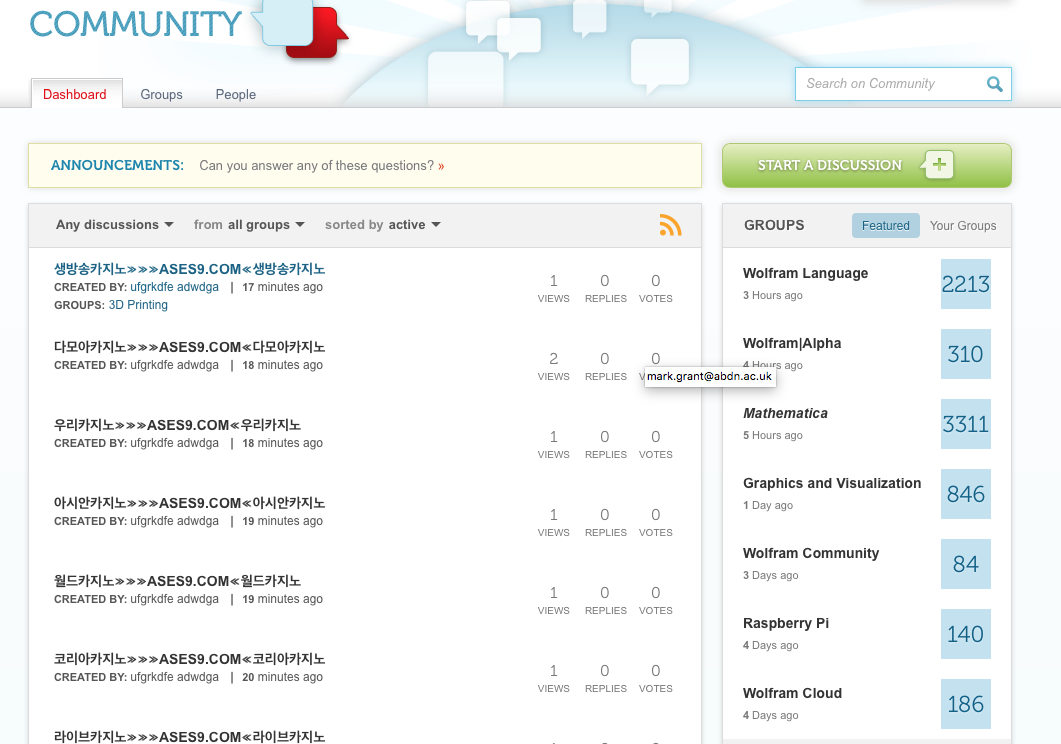
Task: Open the RSS feed icon
Action: point(670,225)
